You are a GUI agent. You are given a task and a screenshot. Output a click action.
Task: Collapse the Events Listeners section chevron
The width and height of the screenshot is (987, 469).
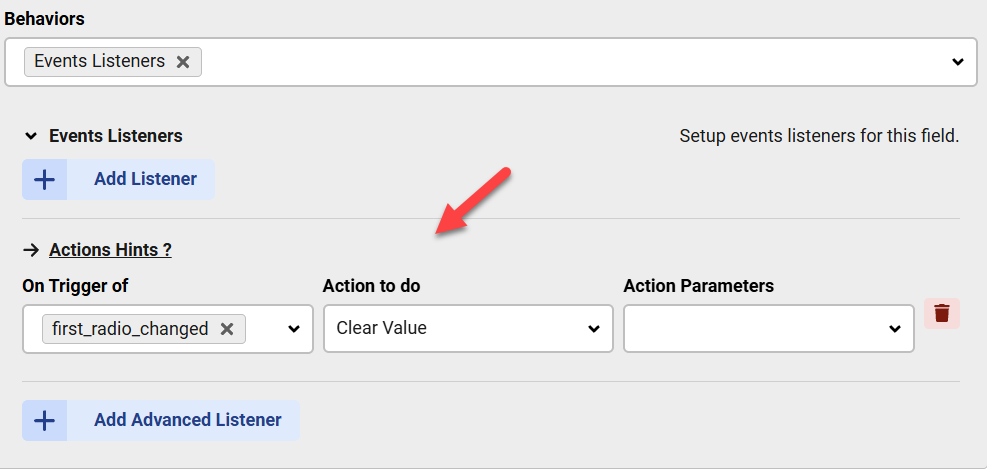(x=31, y=136)
